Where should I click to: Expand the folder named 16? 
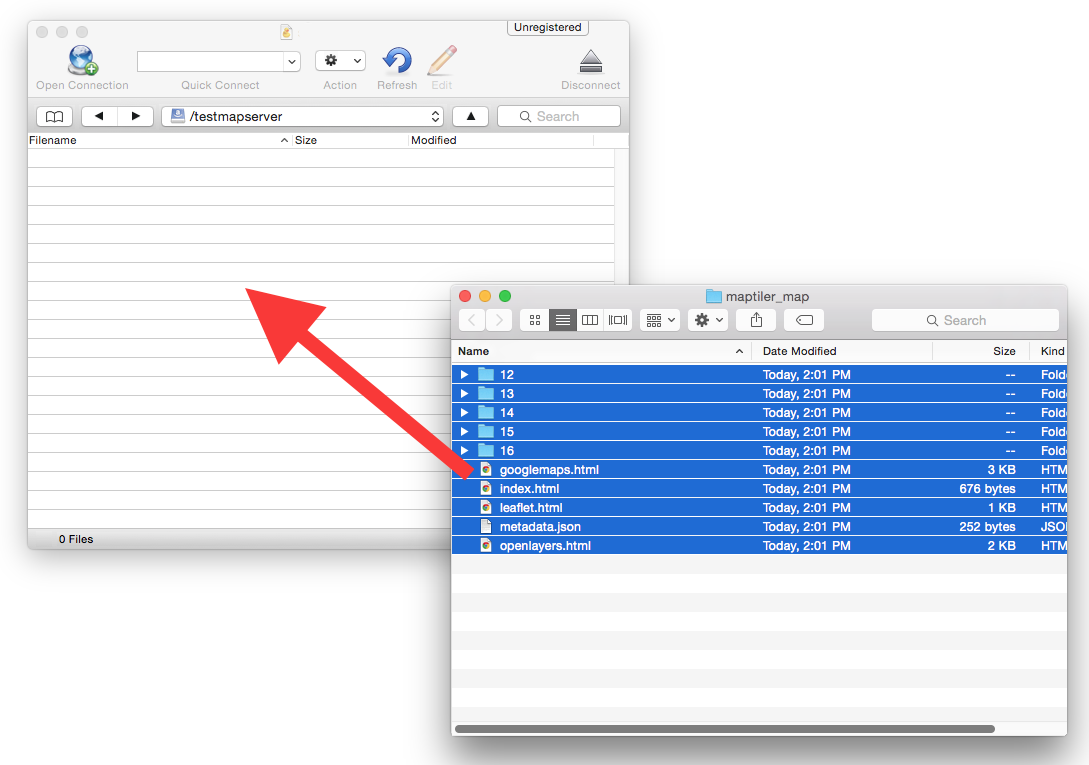464,451
